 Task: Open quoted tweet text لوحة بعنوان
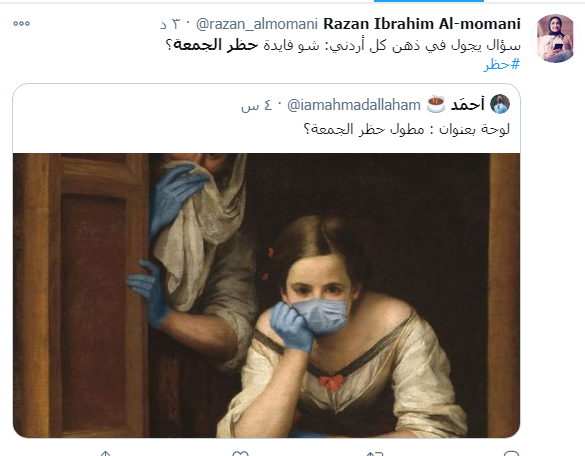click(x=406, y=129)
